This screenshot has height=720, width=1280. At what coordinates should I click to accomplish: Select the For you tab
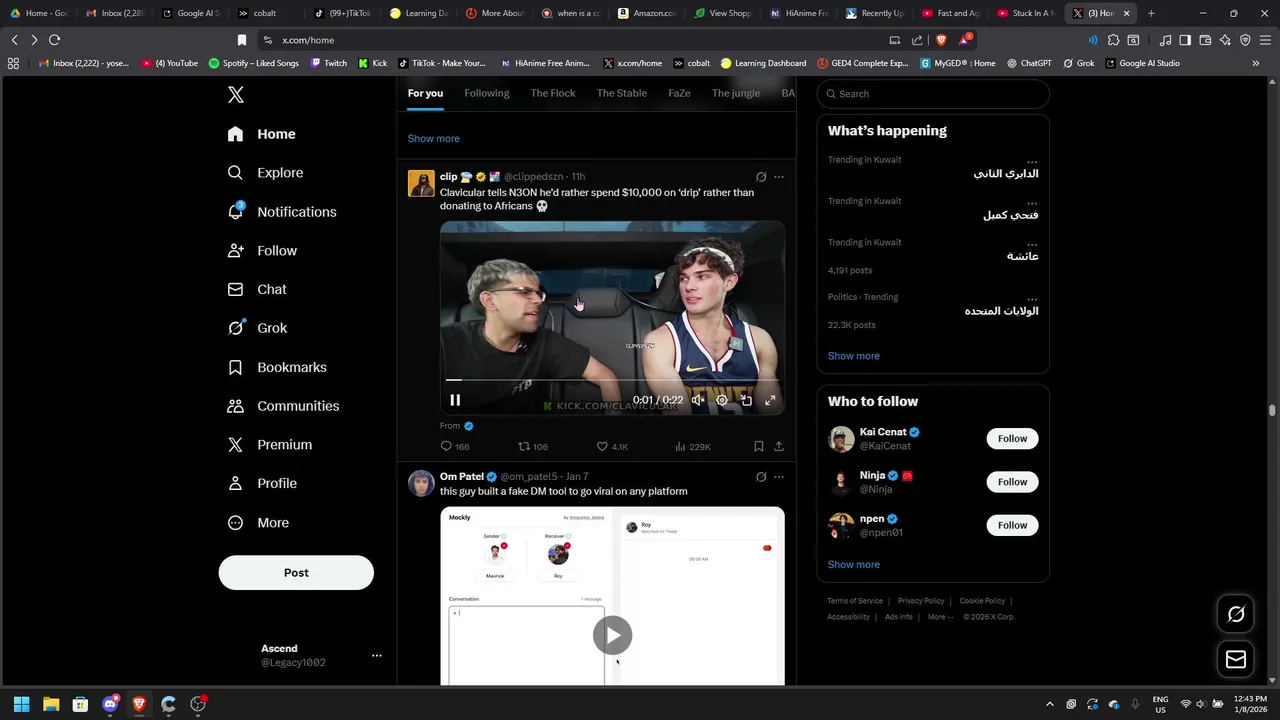click(425, 93)
